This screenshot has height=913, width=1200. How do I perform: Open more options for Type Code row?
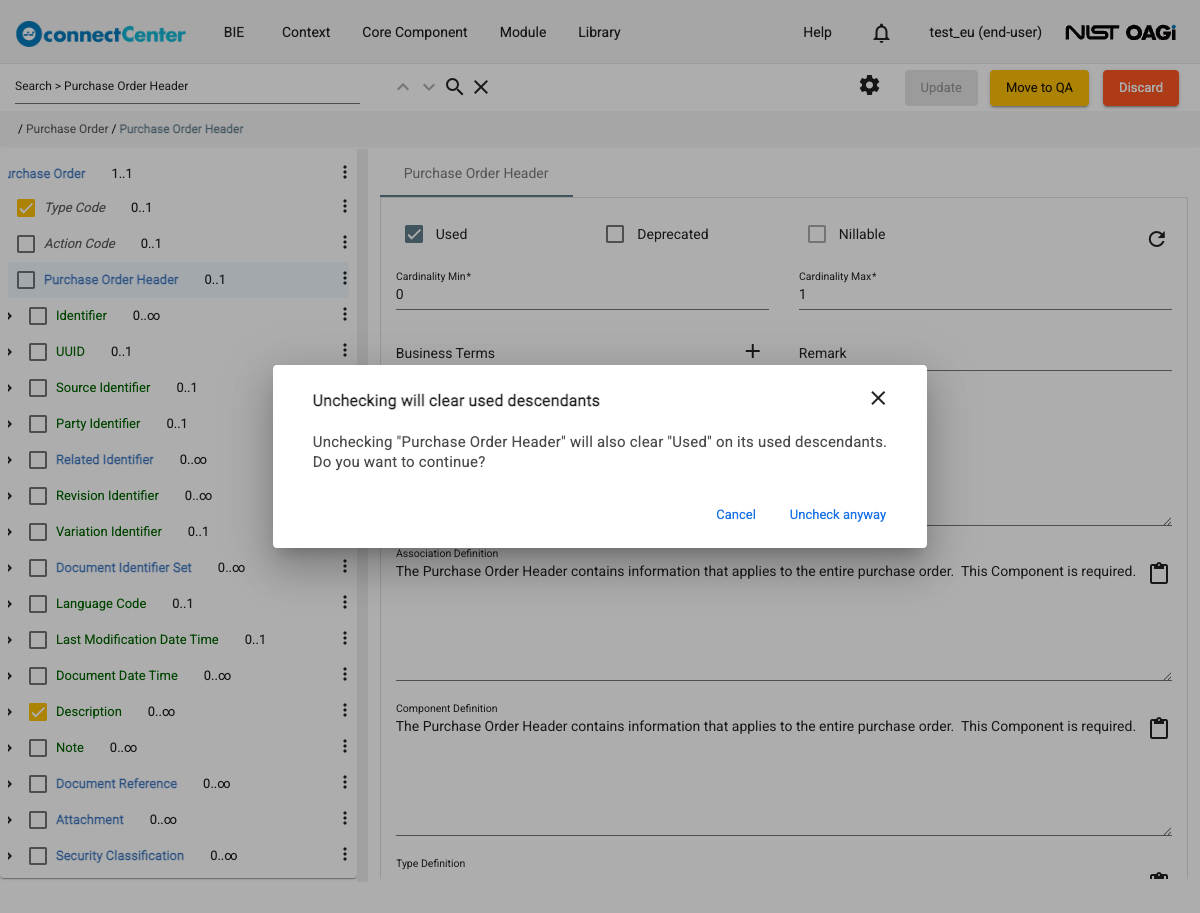[x=345, y=206]
